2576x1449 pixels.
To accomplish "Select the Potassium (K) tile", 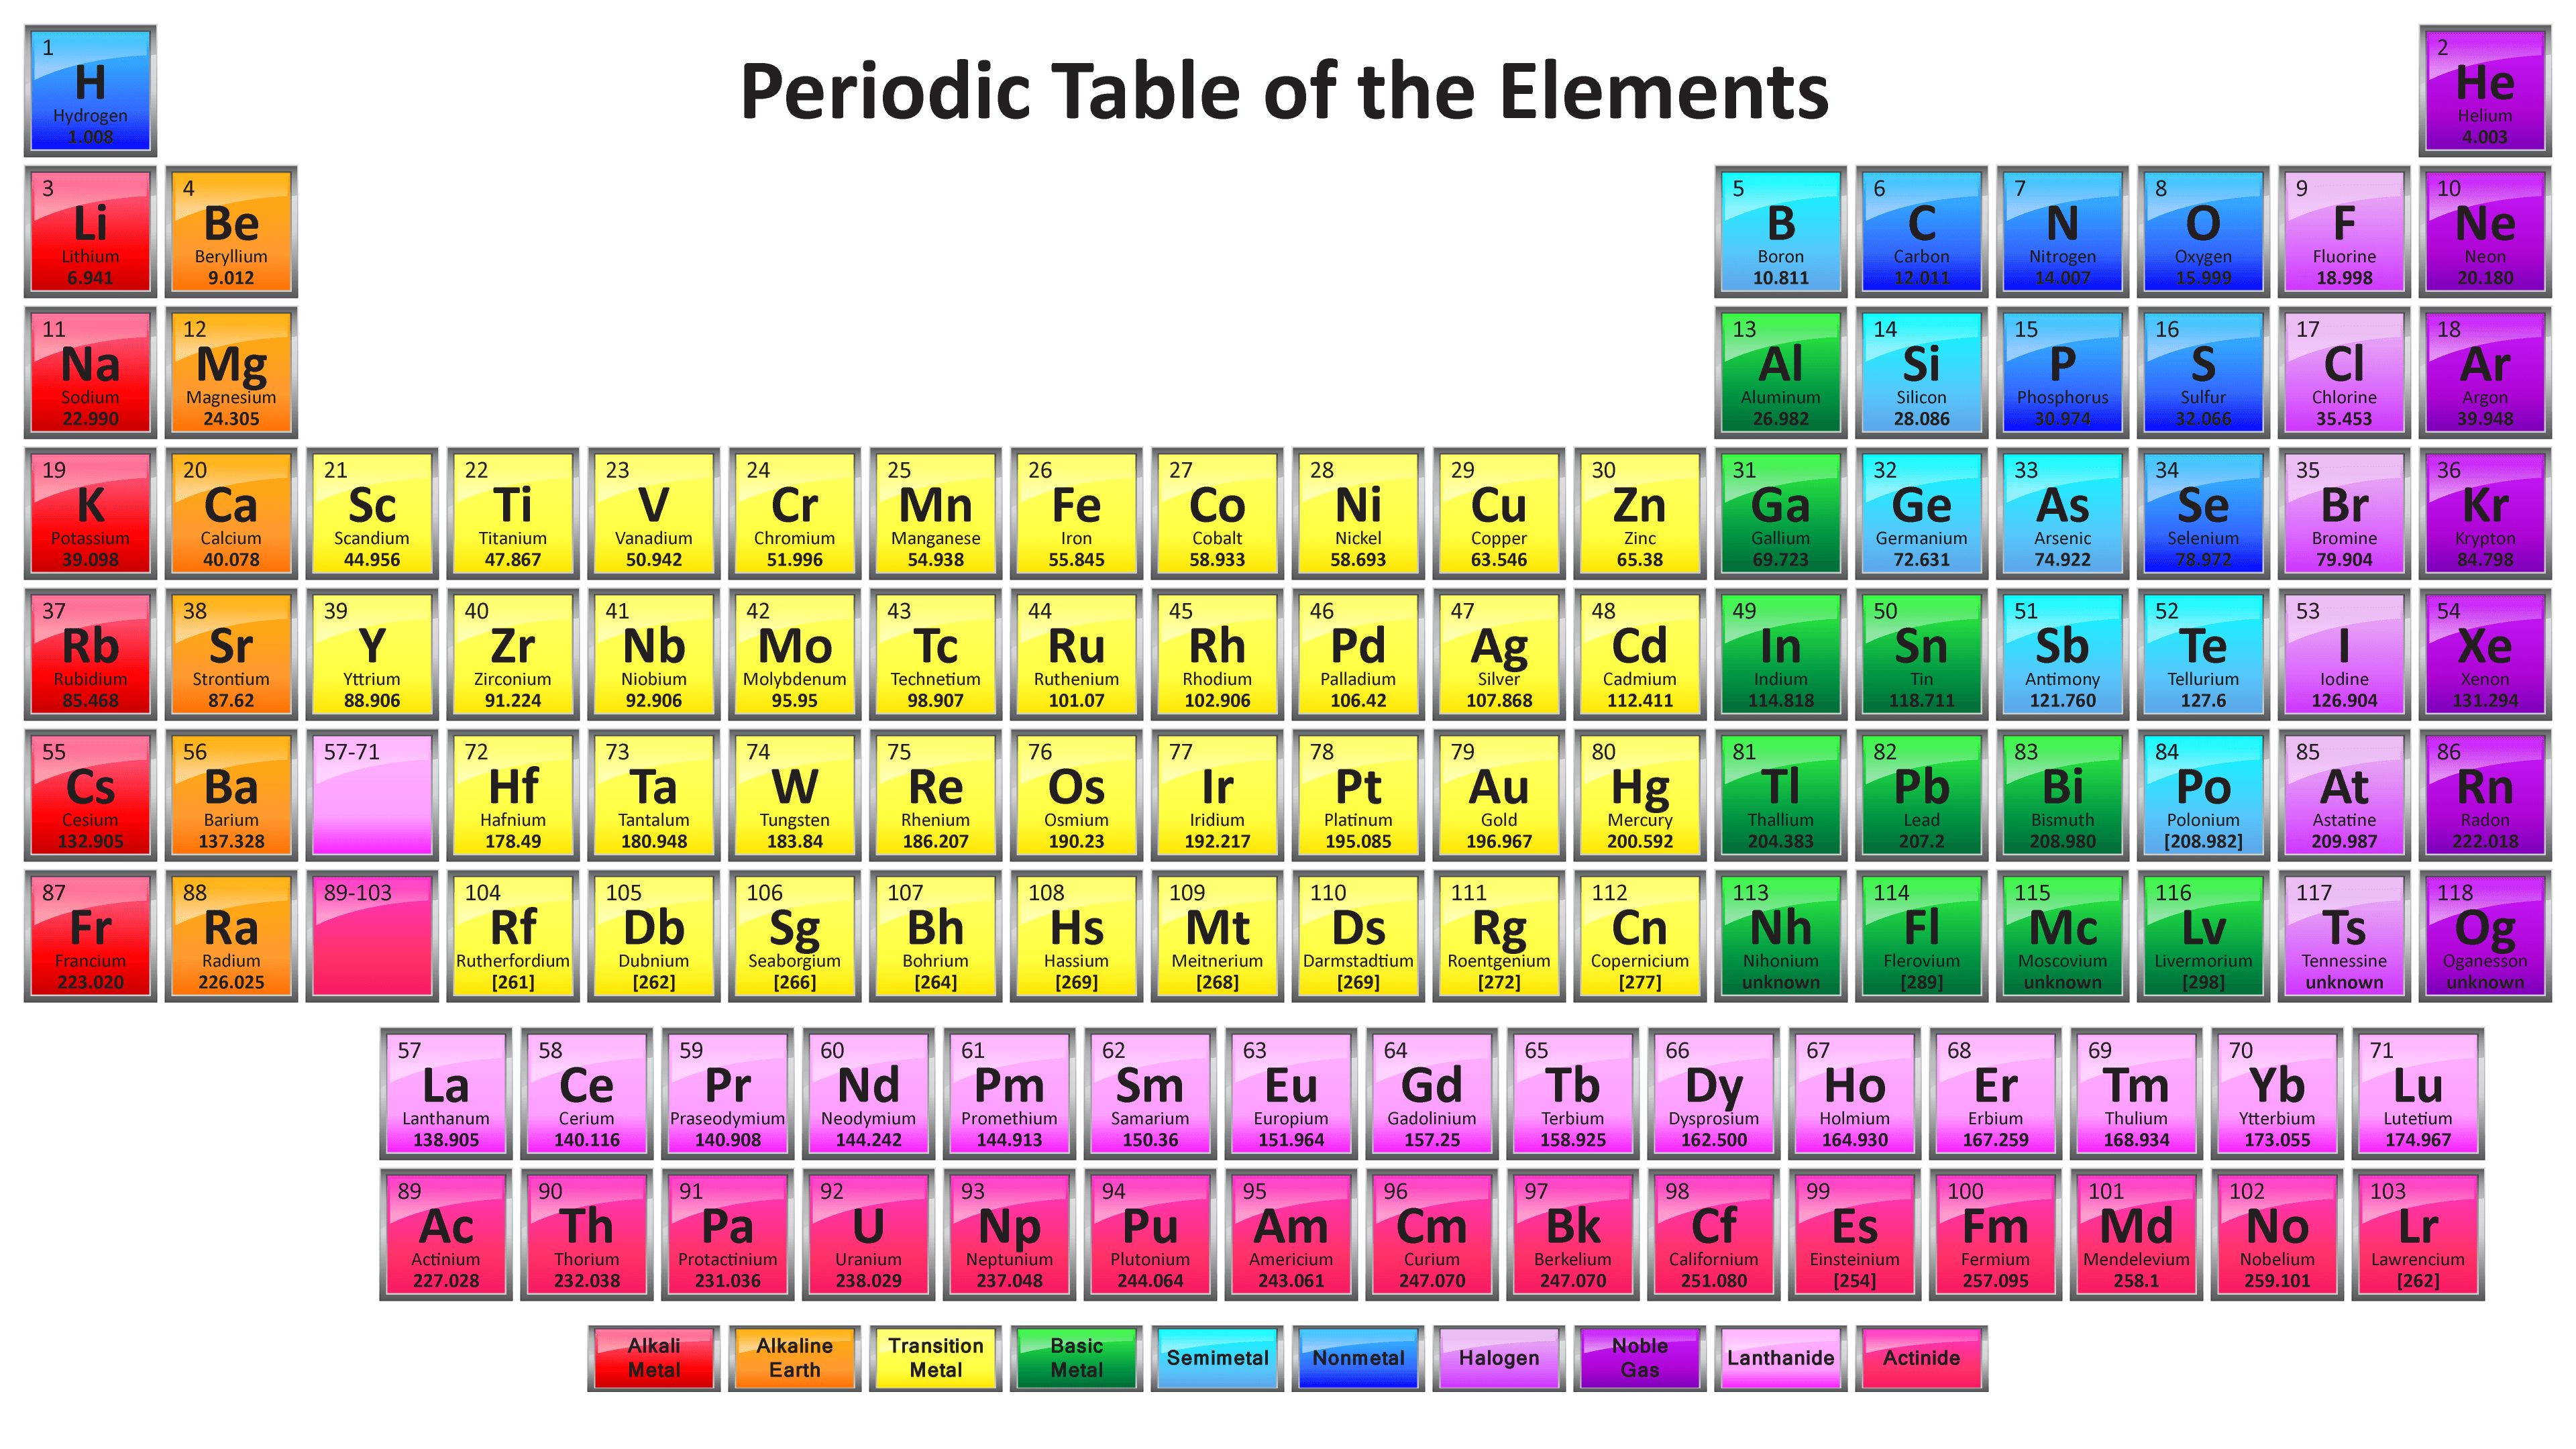I will pos(90,514).
